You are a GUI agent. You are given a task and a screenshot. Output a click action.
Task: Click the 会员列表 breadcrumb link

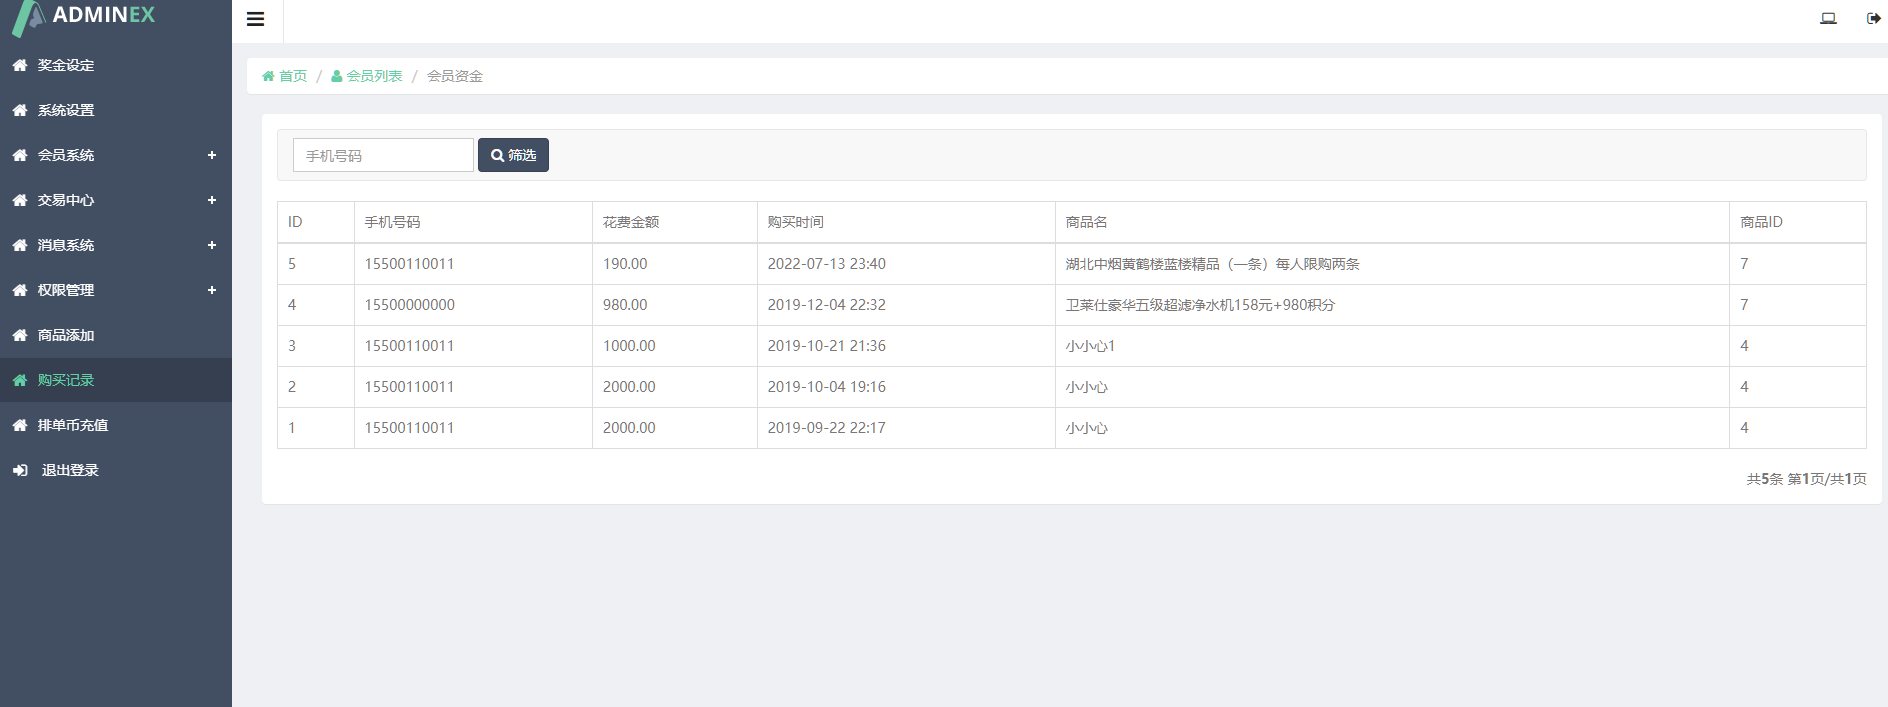[374, 76]
